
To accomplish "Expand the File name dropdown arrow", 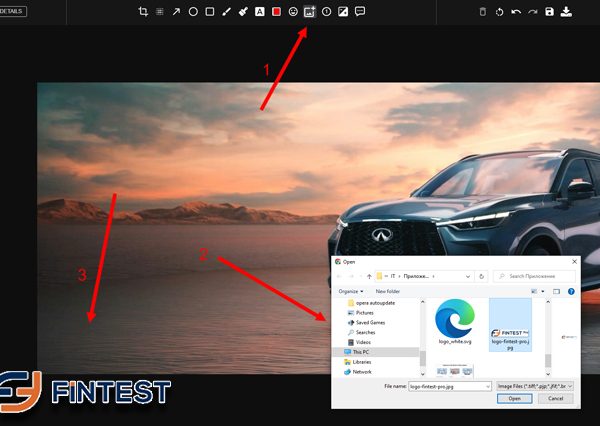I will [487, 384].
